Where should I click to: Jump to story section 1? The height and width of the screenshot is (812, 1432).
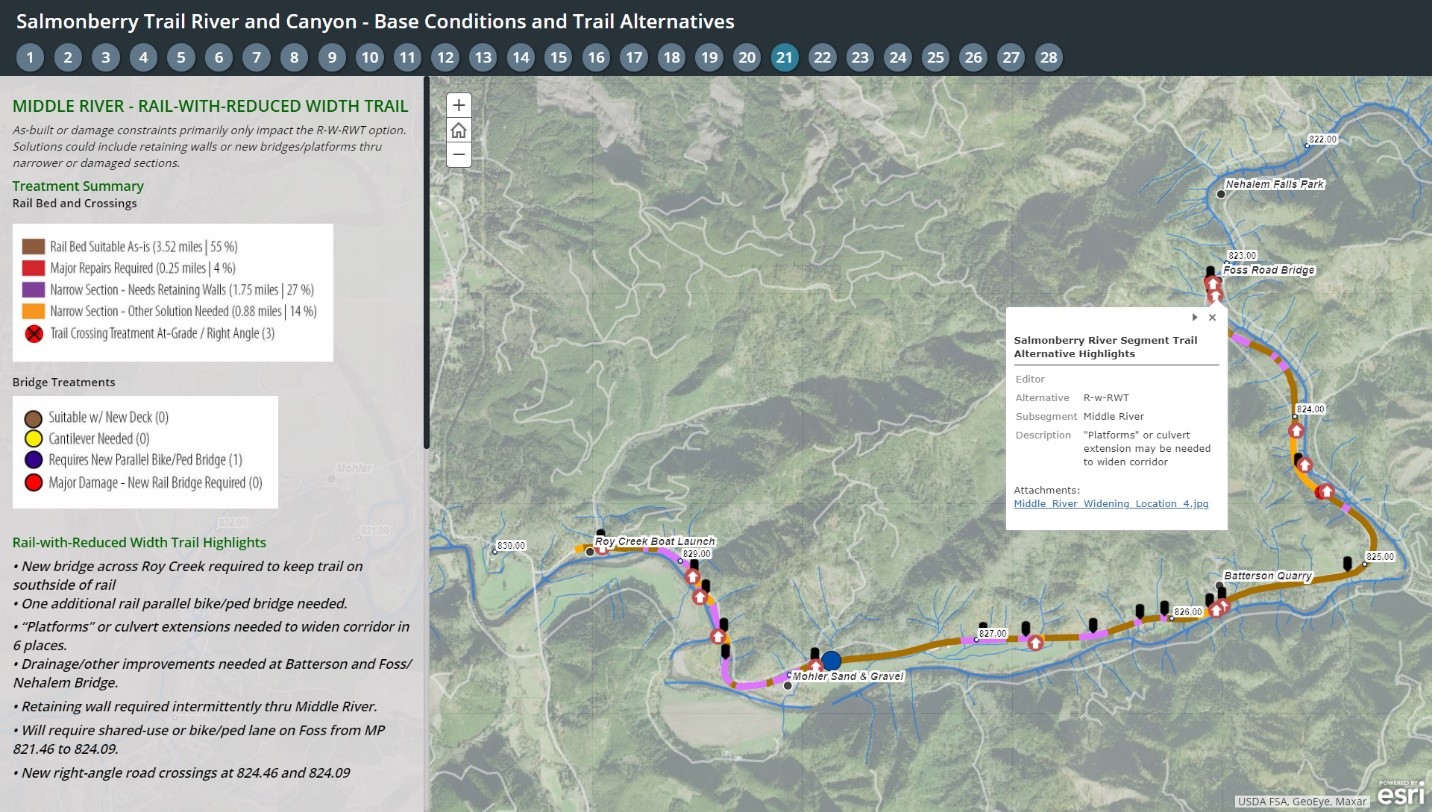pyautogui.click(x=30, y=58)
